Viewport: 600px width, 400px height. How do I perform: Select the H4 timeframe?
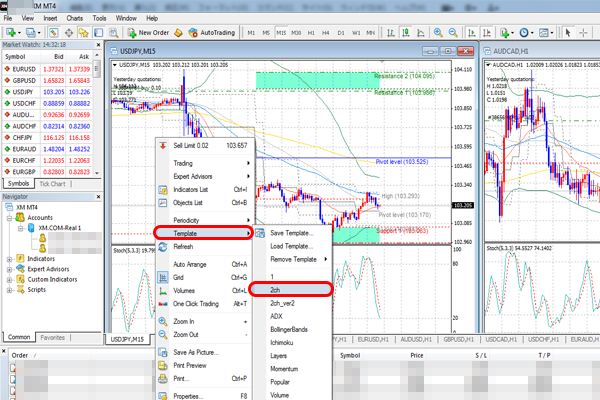[x=326, y=33]
